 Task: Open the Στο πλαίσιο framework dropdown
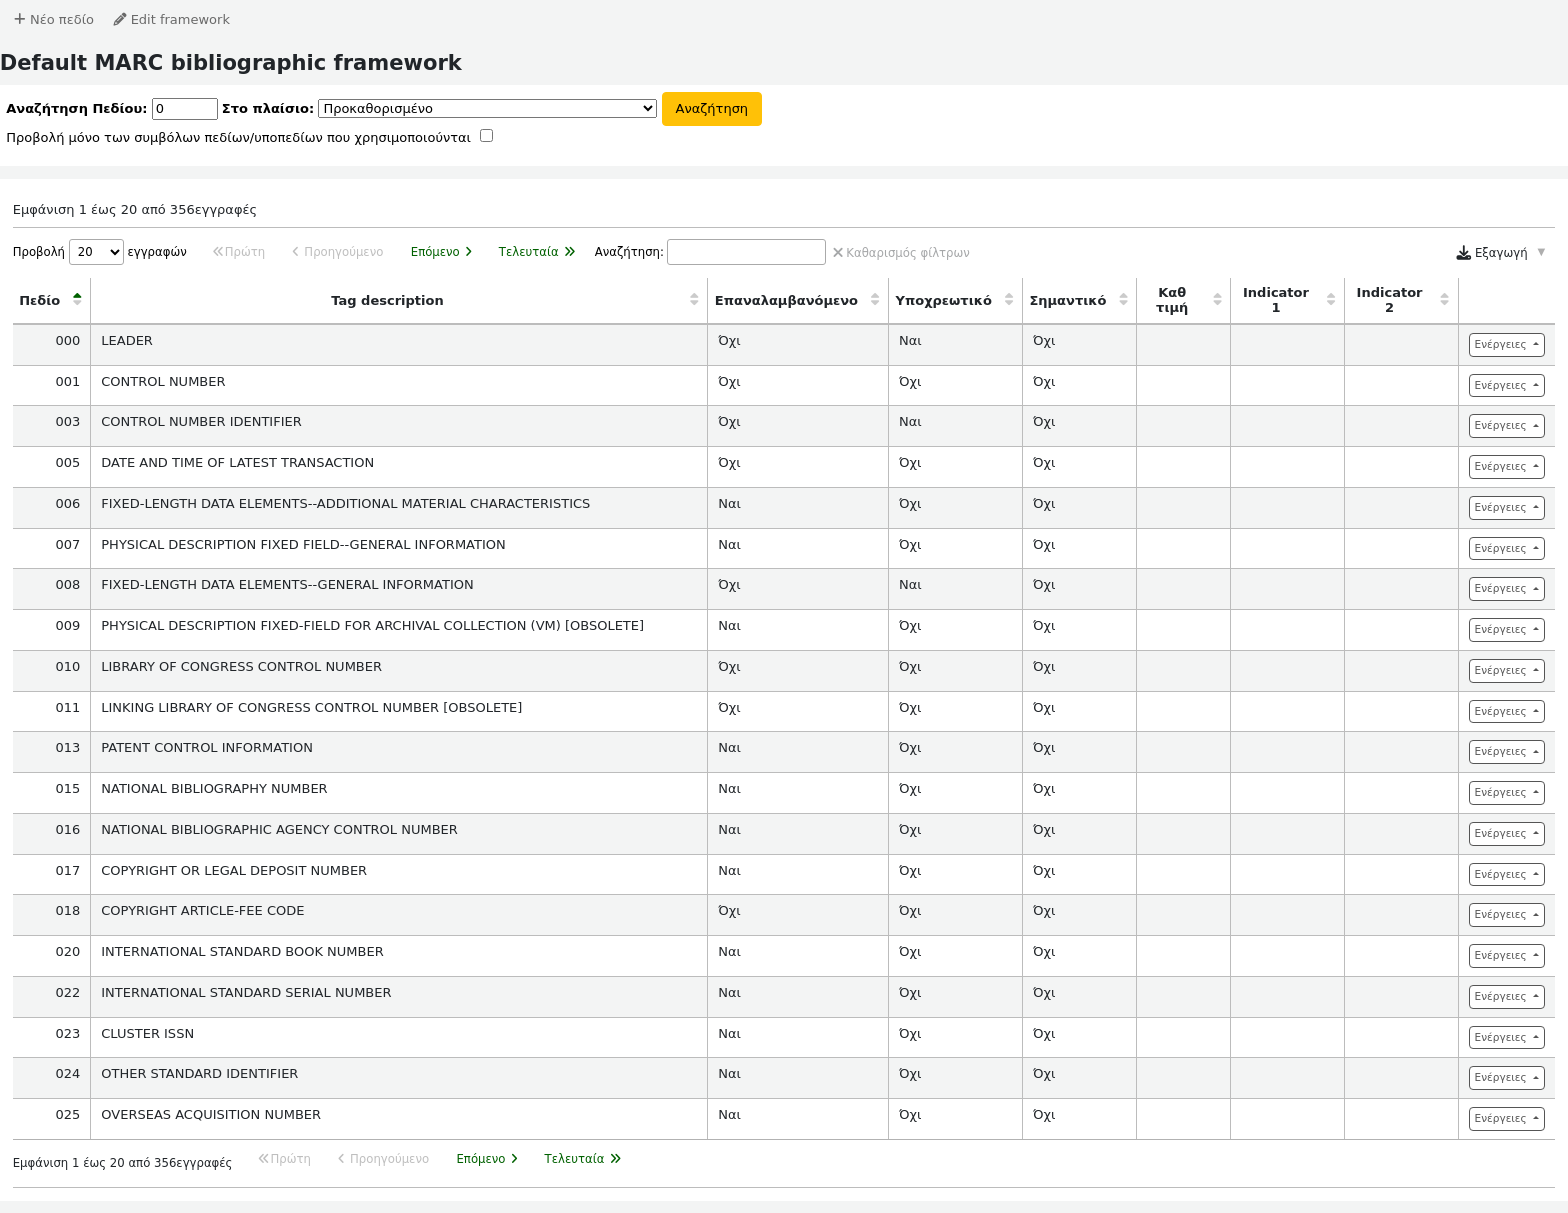pos(487,109)
